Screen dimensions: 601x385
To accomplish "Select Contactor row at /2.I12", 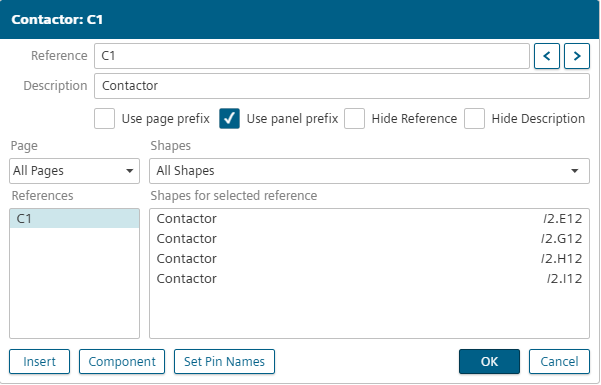I will click(369, 278).
